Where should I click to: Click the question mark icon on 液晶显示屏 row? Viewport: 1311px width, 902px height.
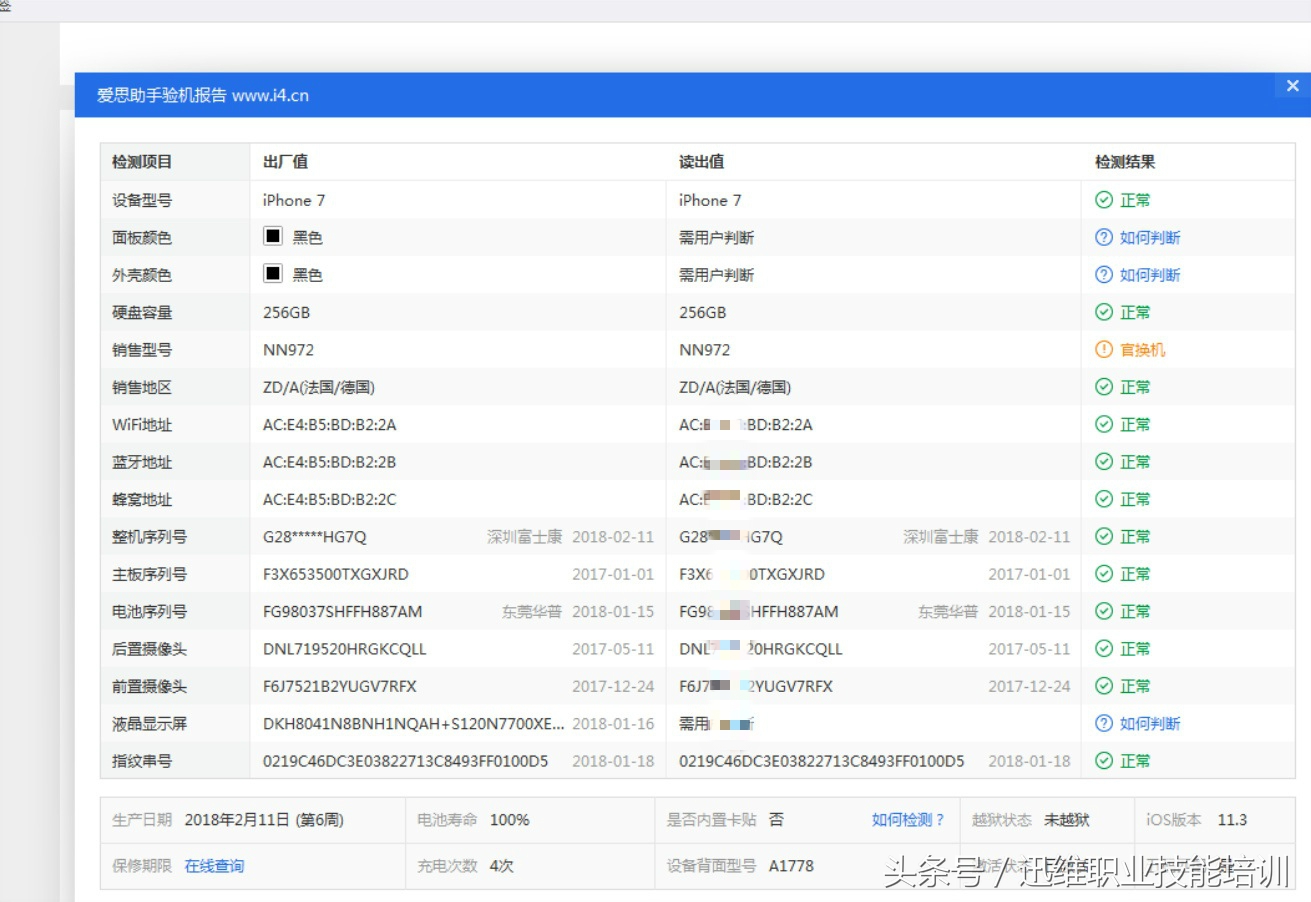(1104, 723)
